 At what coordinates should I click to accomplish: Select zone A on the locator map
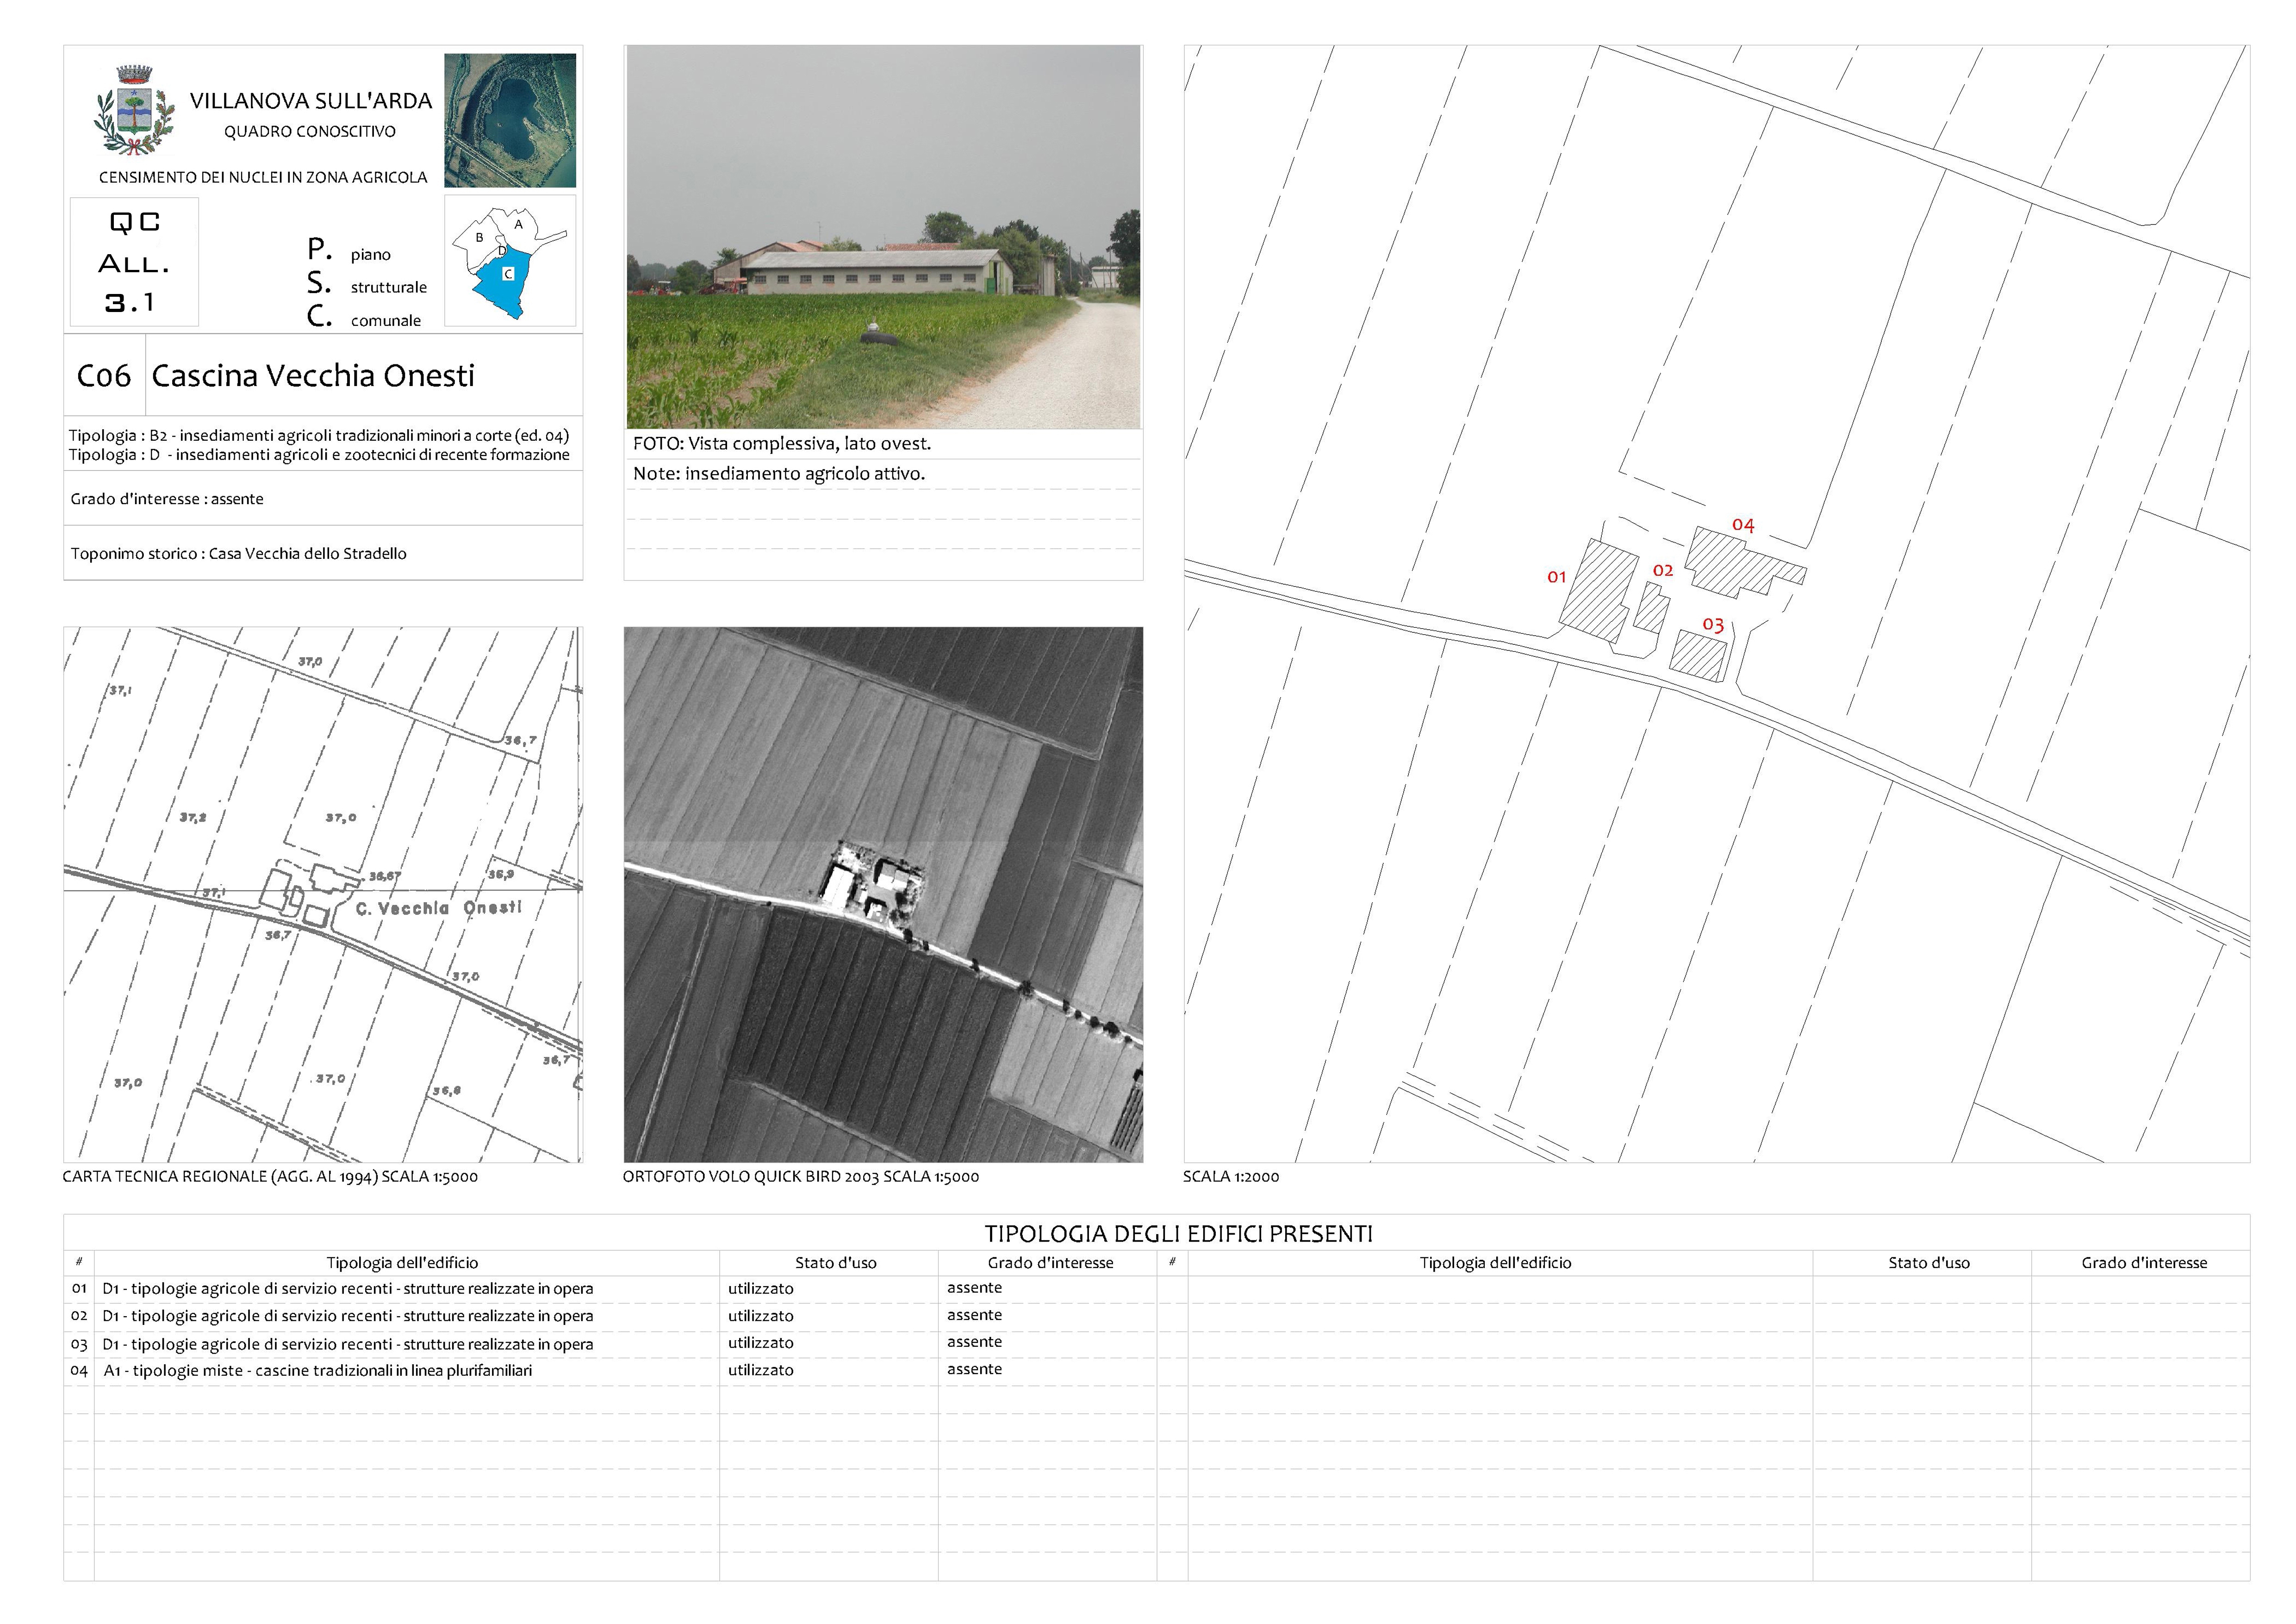(x=518, y=225)
